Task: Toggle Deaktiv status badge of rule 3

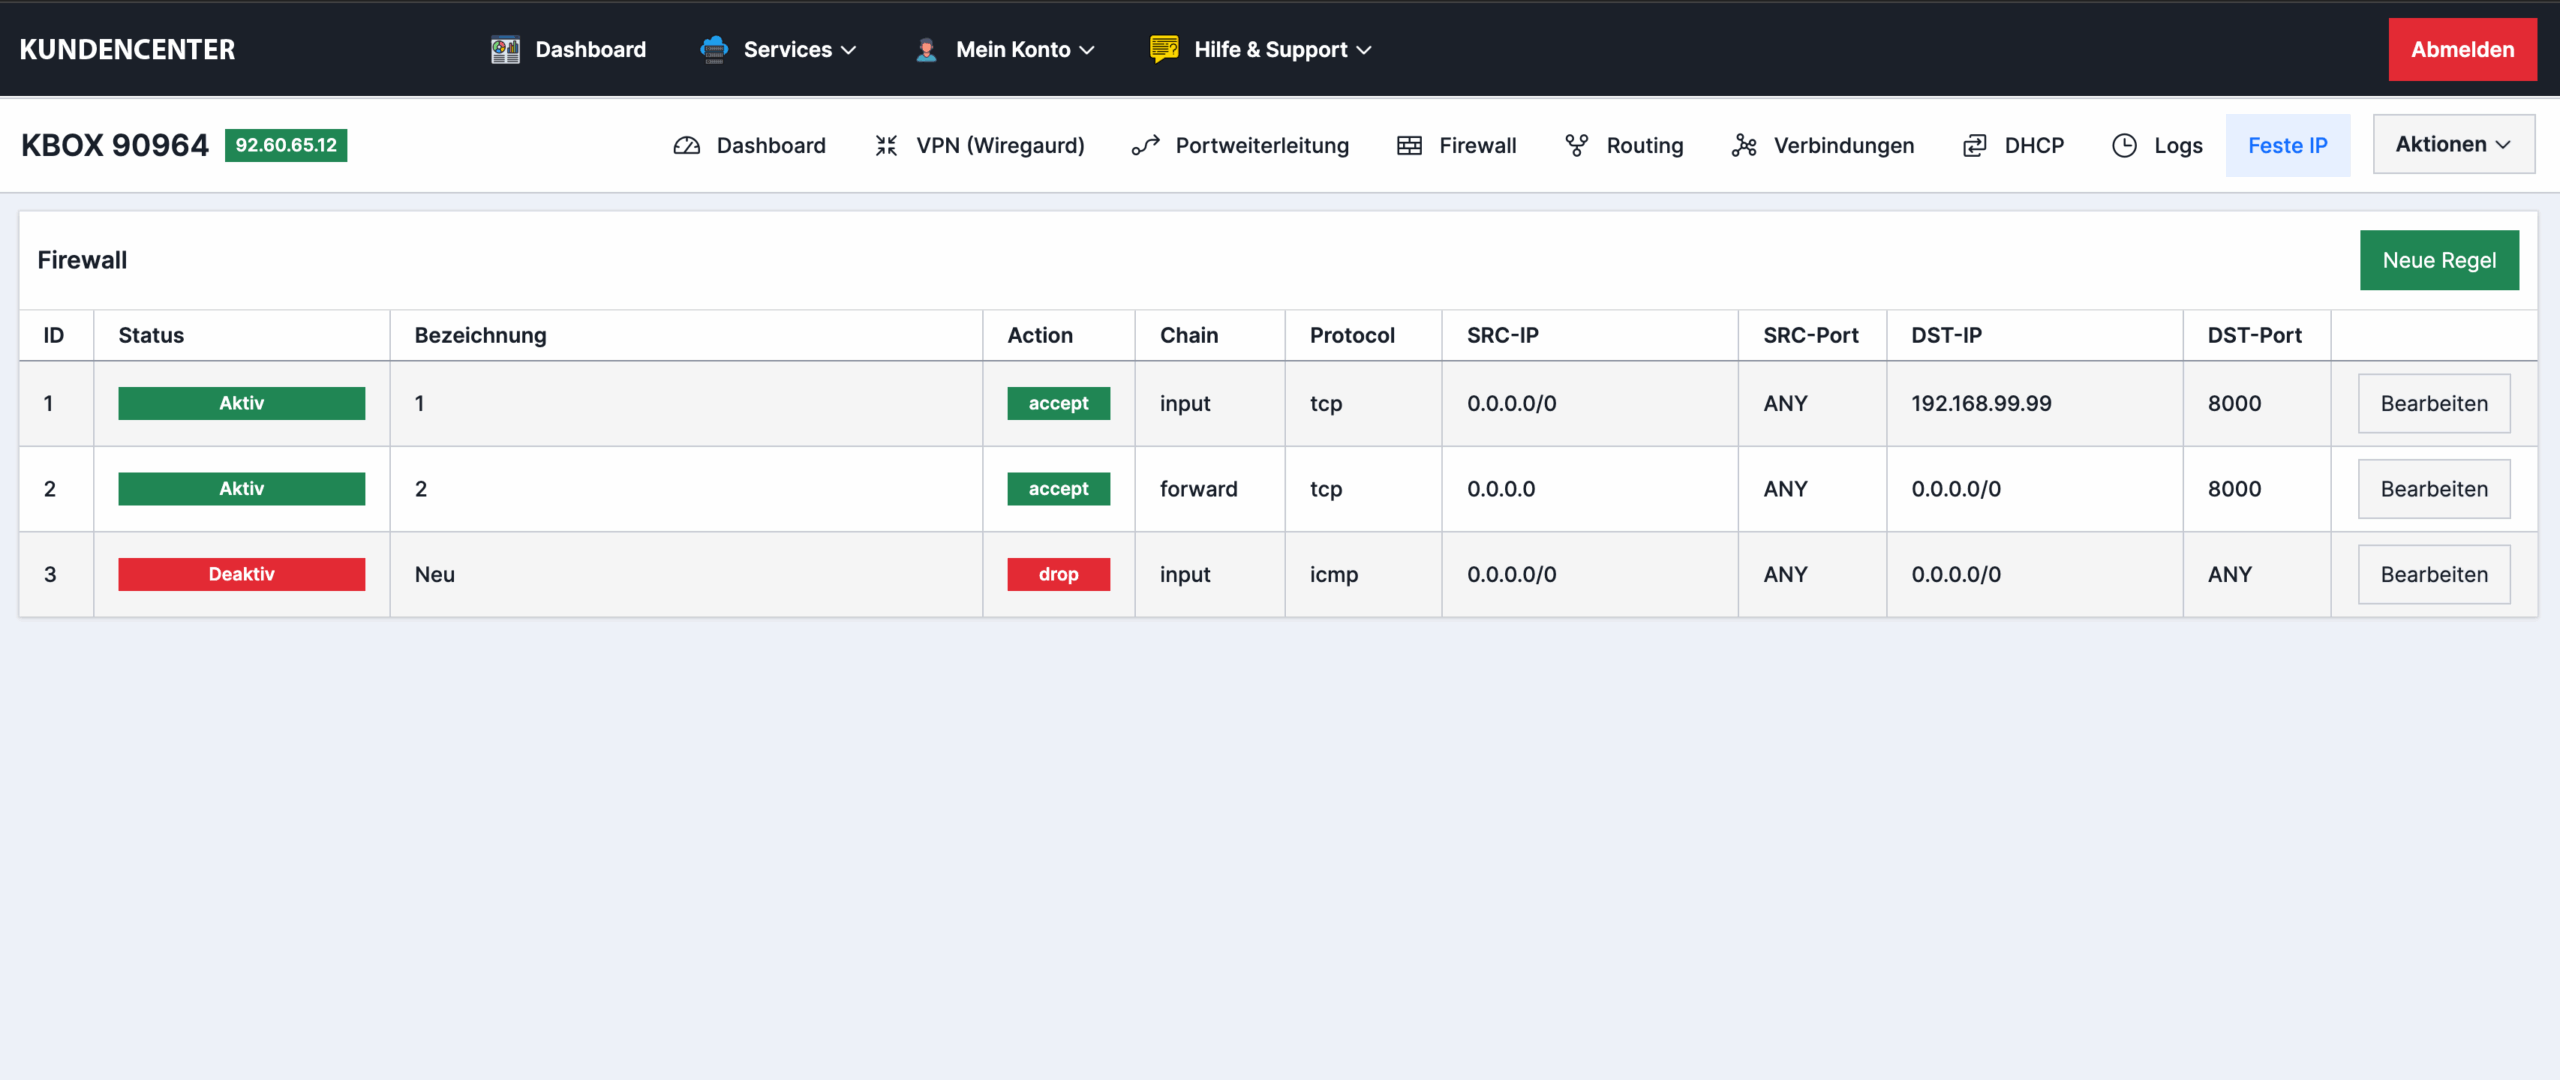Action: point(241,574)
